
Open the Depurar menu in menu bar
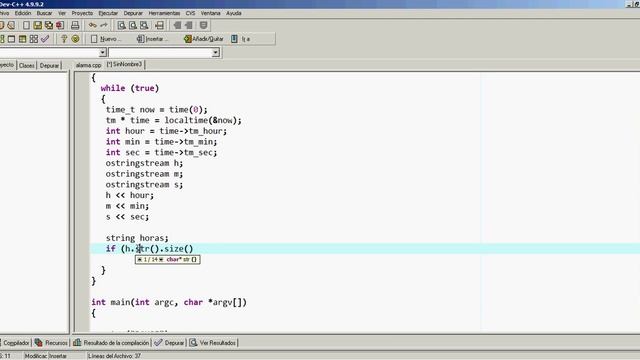[133, 13]
